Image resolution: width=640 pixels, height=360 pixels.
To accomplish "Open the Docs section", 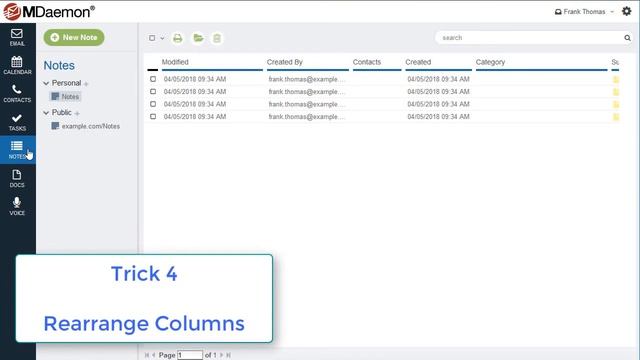I will (17, 179).
